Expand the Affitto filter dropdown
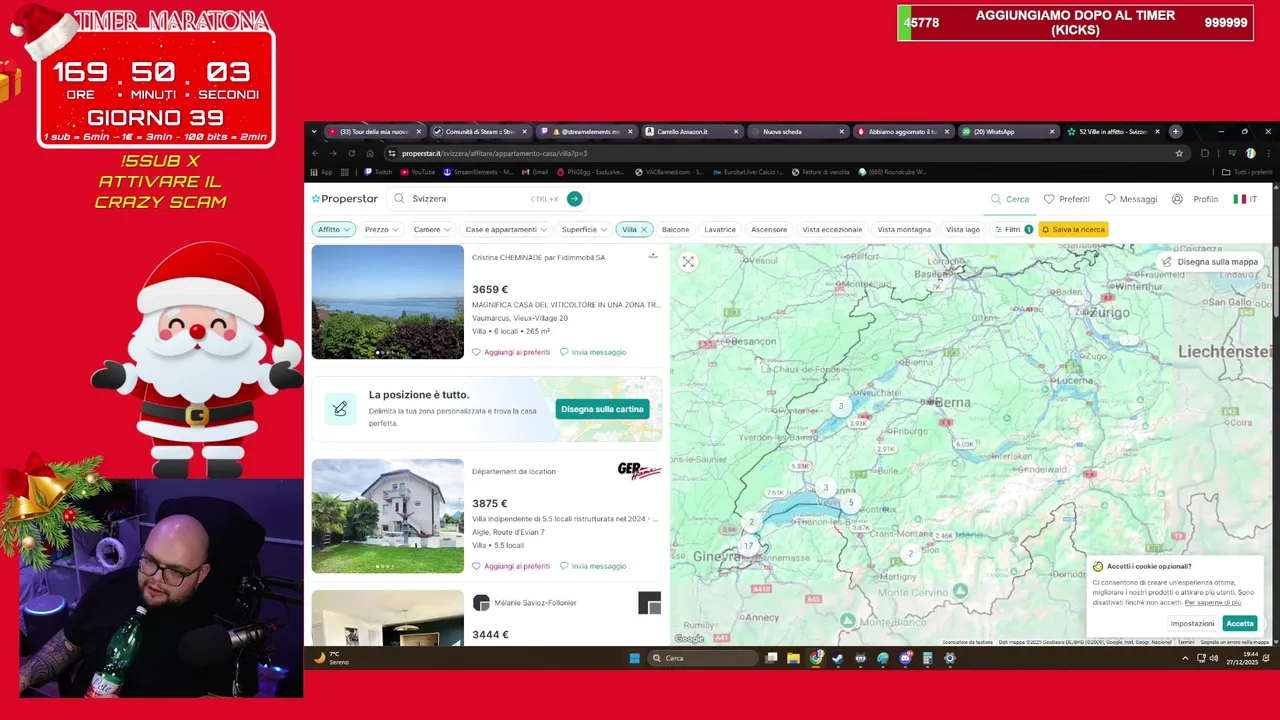 click(x=334, y=229)
